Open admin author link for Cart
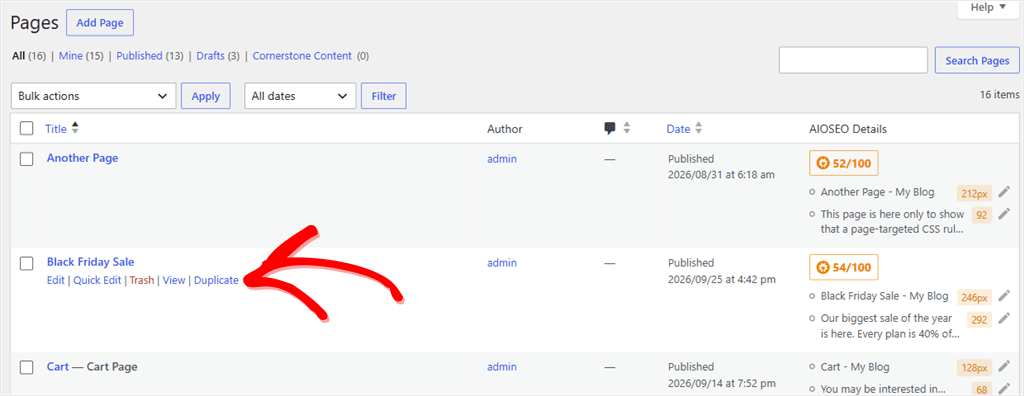The image size is (1024, 396). pos(502,367)
